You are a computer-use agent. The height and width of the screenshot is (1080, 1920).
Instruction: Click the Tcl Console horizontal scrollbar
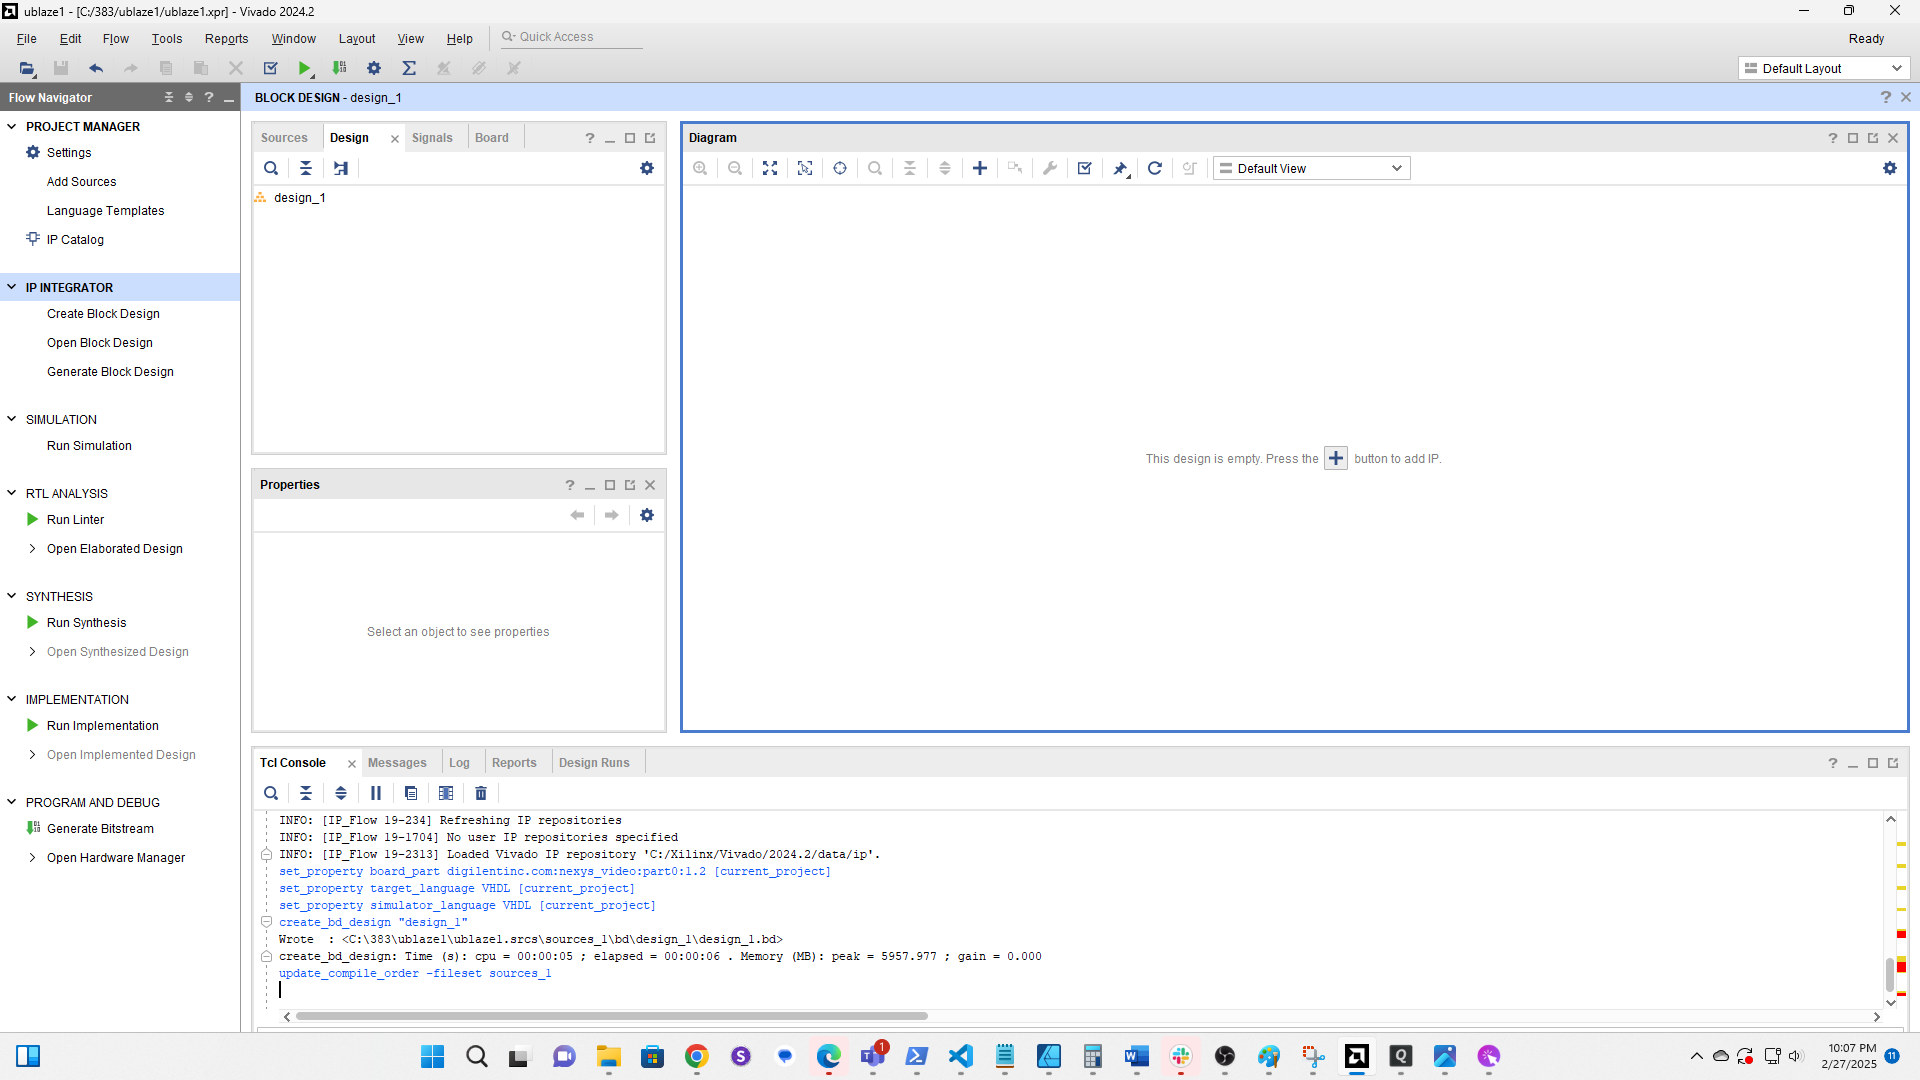coord(610,1016)
